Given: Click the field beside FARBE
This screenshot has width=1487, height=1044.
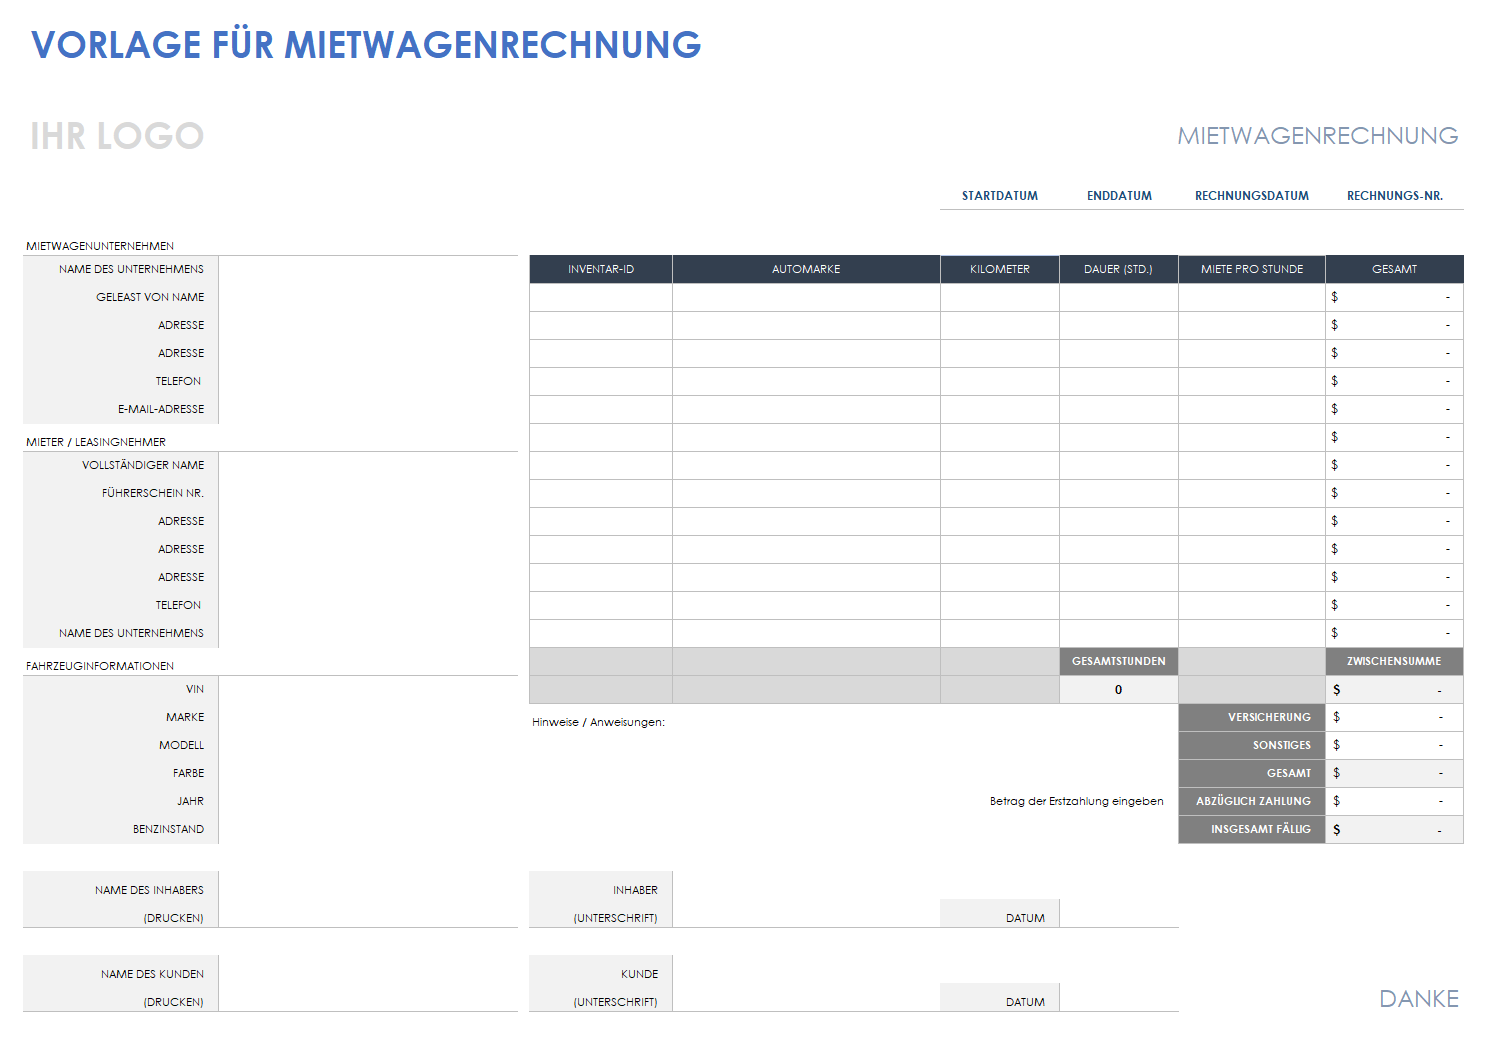Looking at the screenshot, I should tap(368, 773).
